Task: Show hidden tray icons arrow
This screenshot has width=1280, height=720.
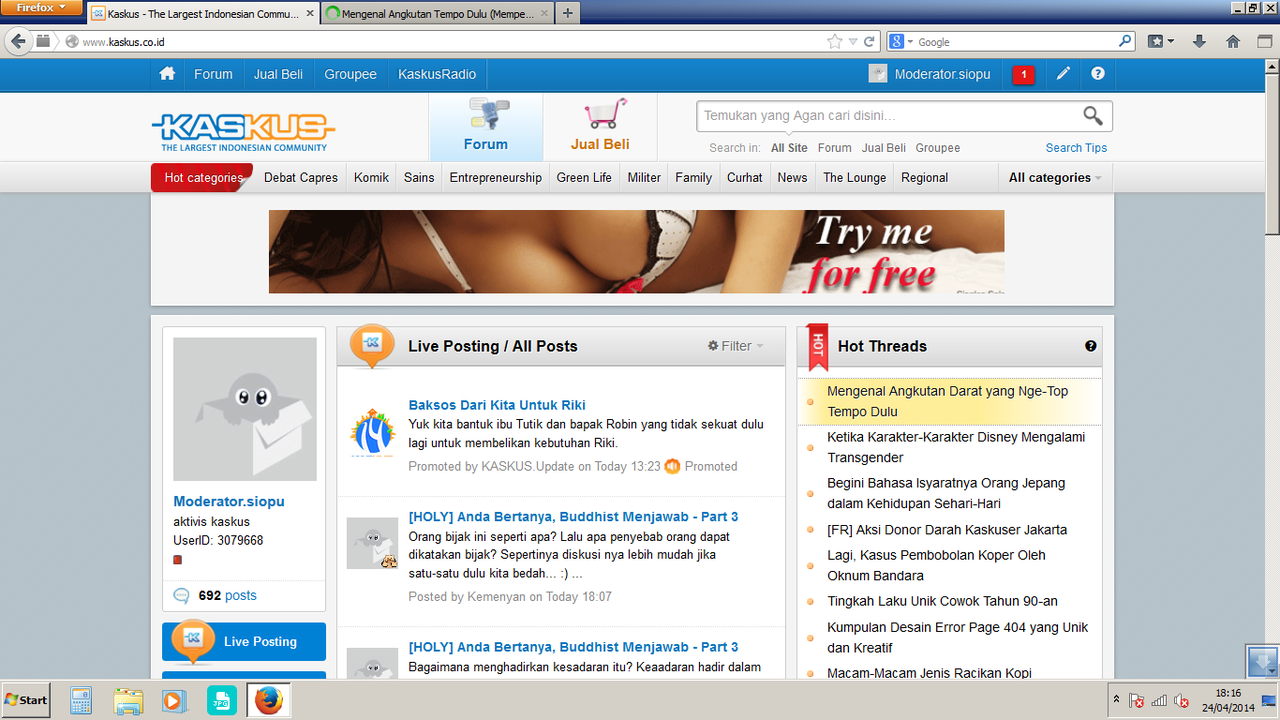Action: tap(1117, 700)
